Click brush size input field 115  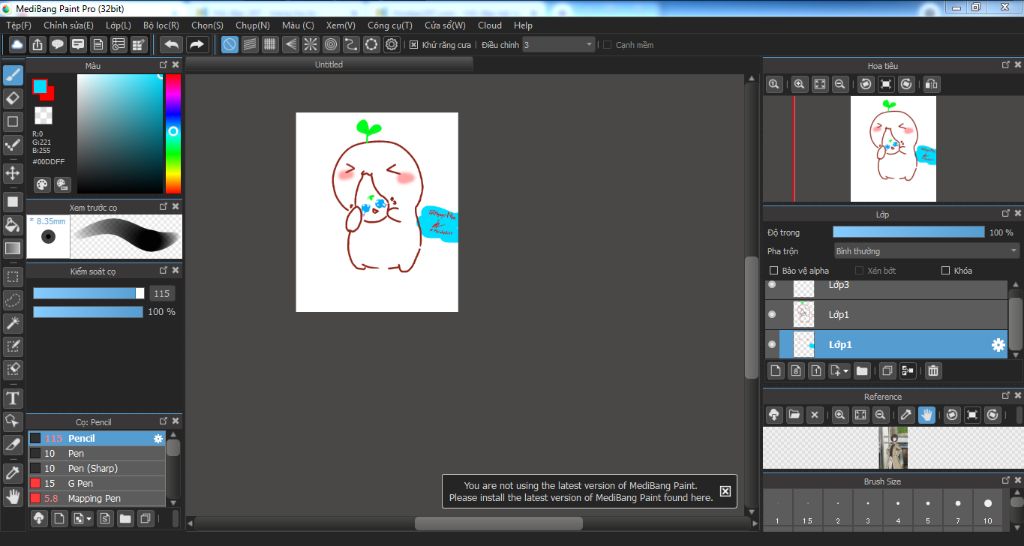pos(161,294)
